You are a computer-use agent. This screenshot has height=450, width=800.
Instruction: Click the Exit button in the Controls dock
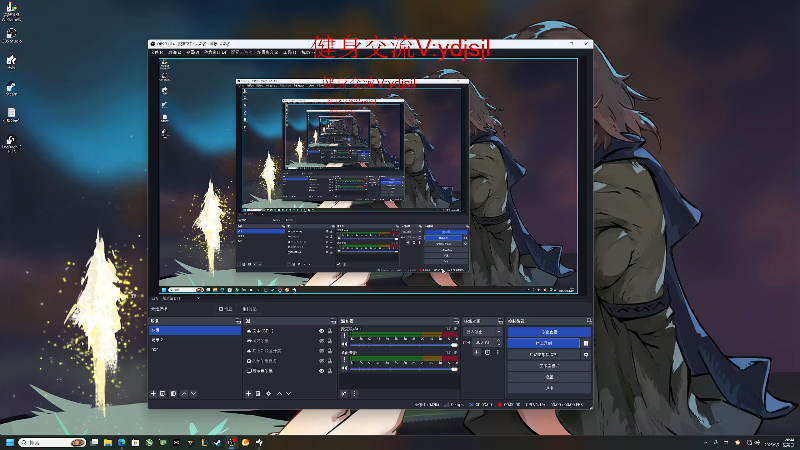click(x=549, y=388)
